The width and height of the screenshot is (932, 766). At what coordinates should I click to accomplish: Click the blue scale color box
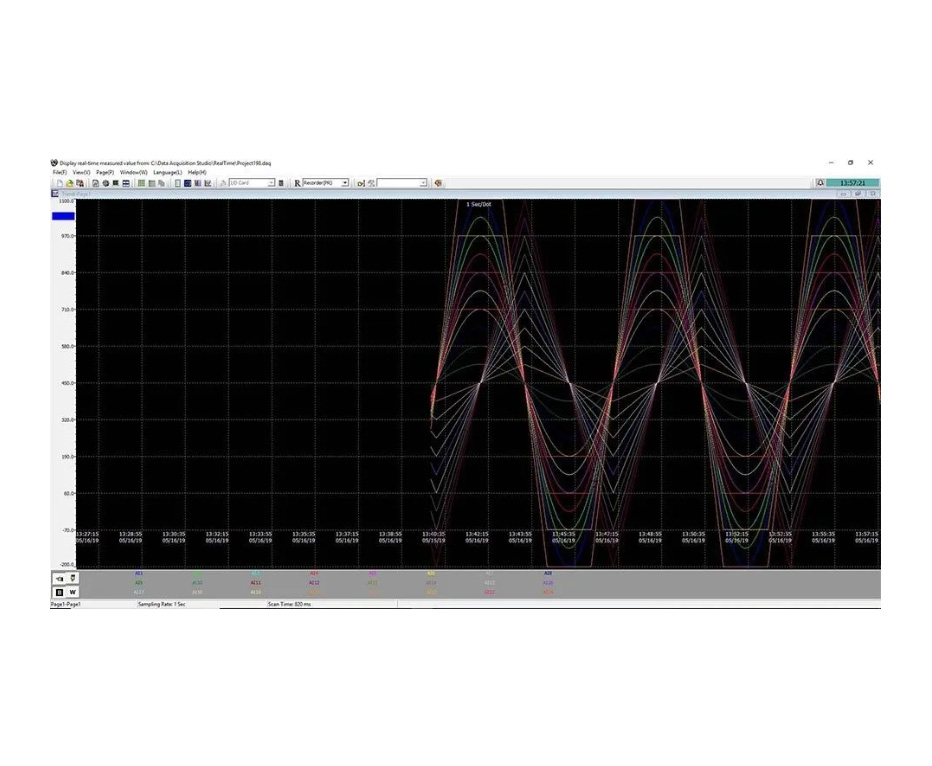click(x=64, y=216)
